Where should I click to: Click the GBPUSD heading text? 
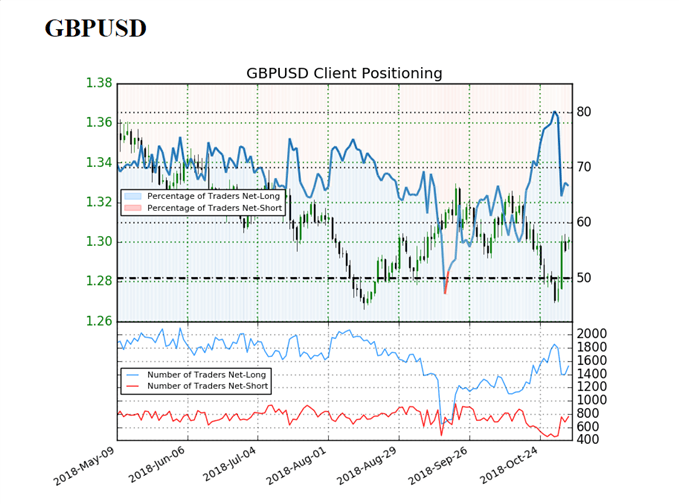95,29
